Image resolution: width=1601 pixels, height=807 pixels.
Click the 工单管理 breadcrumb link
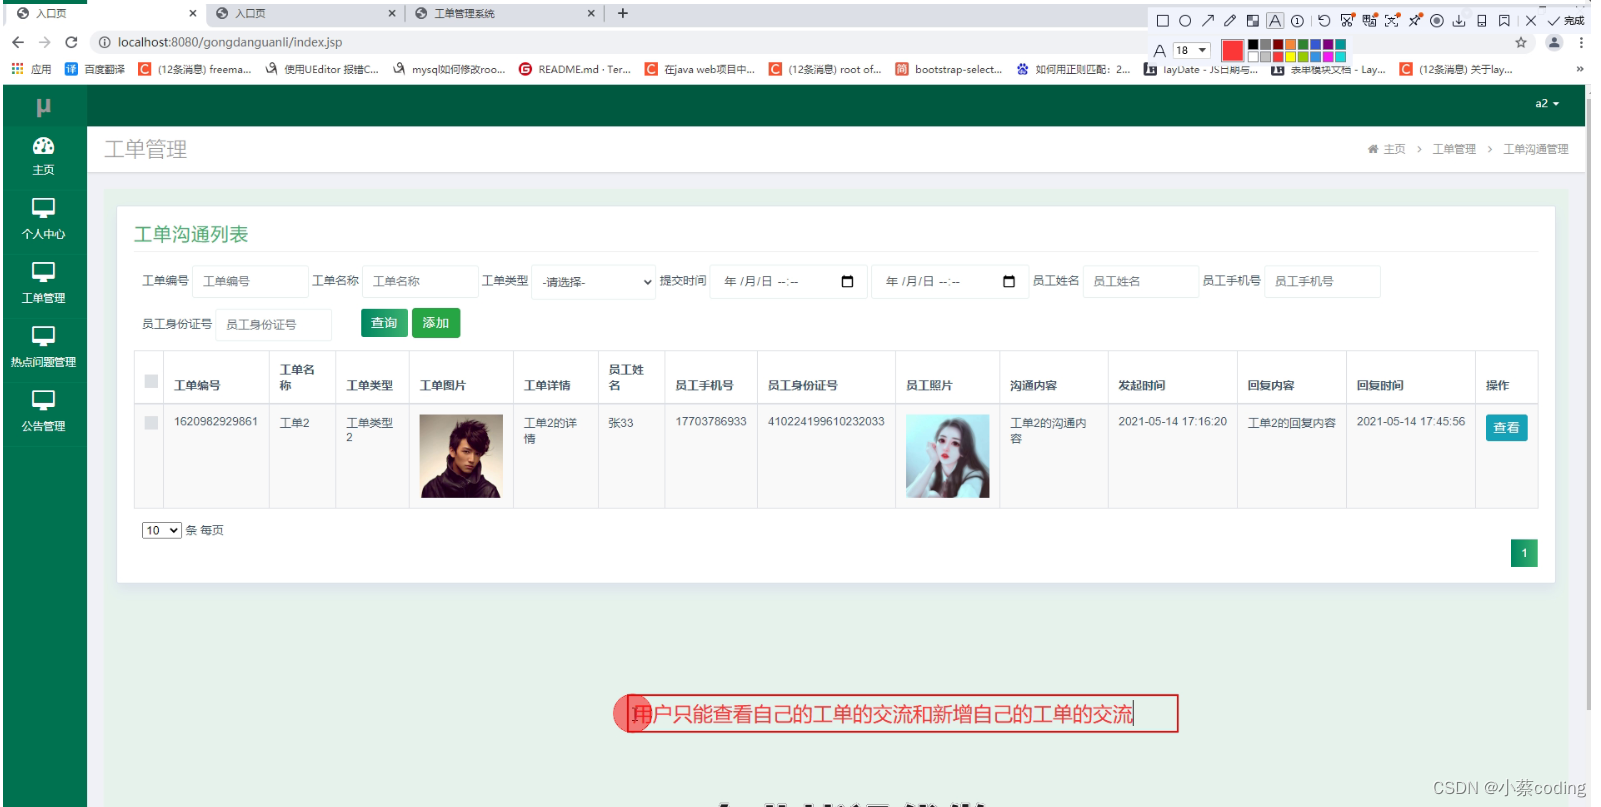coord(1454,149)
